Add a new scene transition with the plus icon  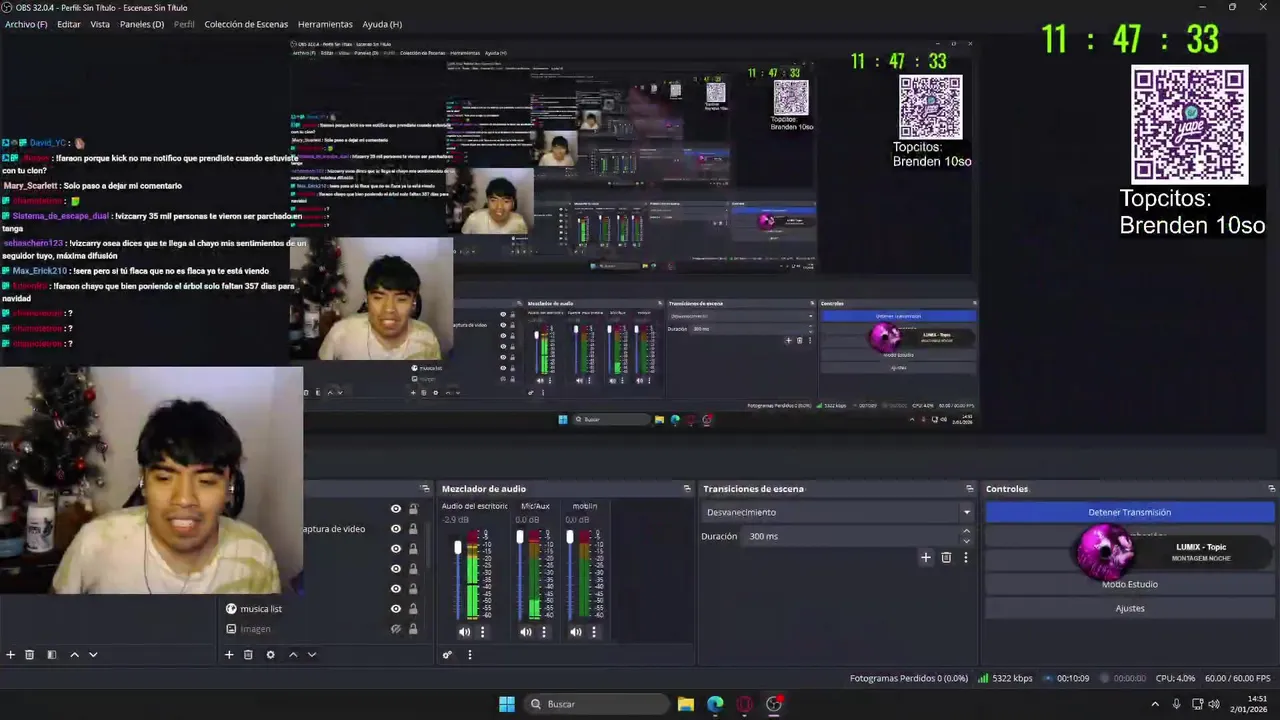click(926, 558)
